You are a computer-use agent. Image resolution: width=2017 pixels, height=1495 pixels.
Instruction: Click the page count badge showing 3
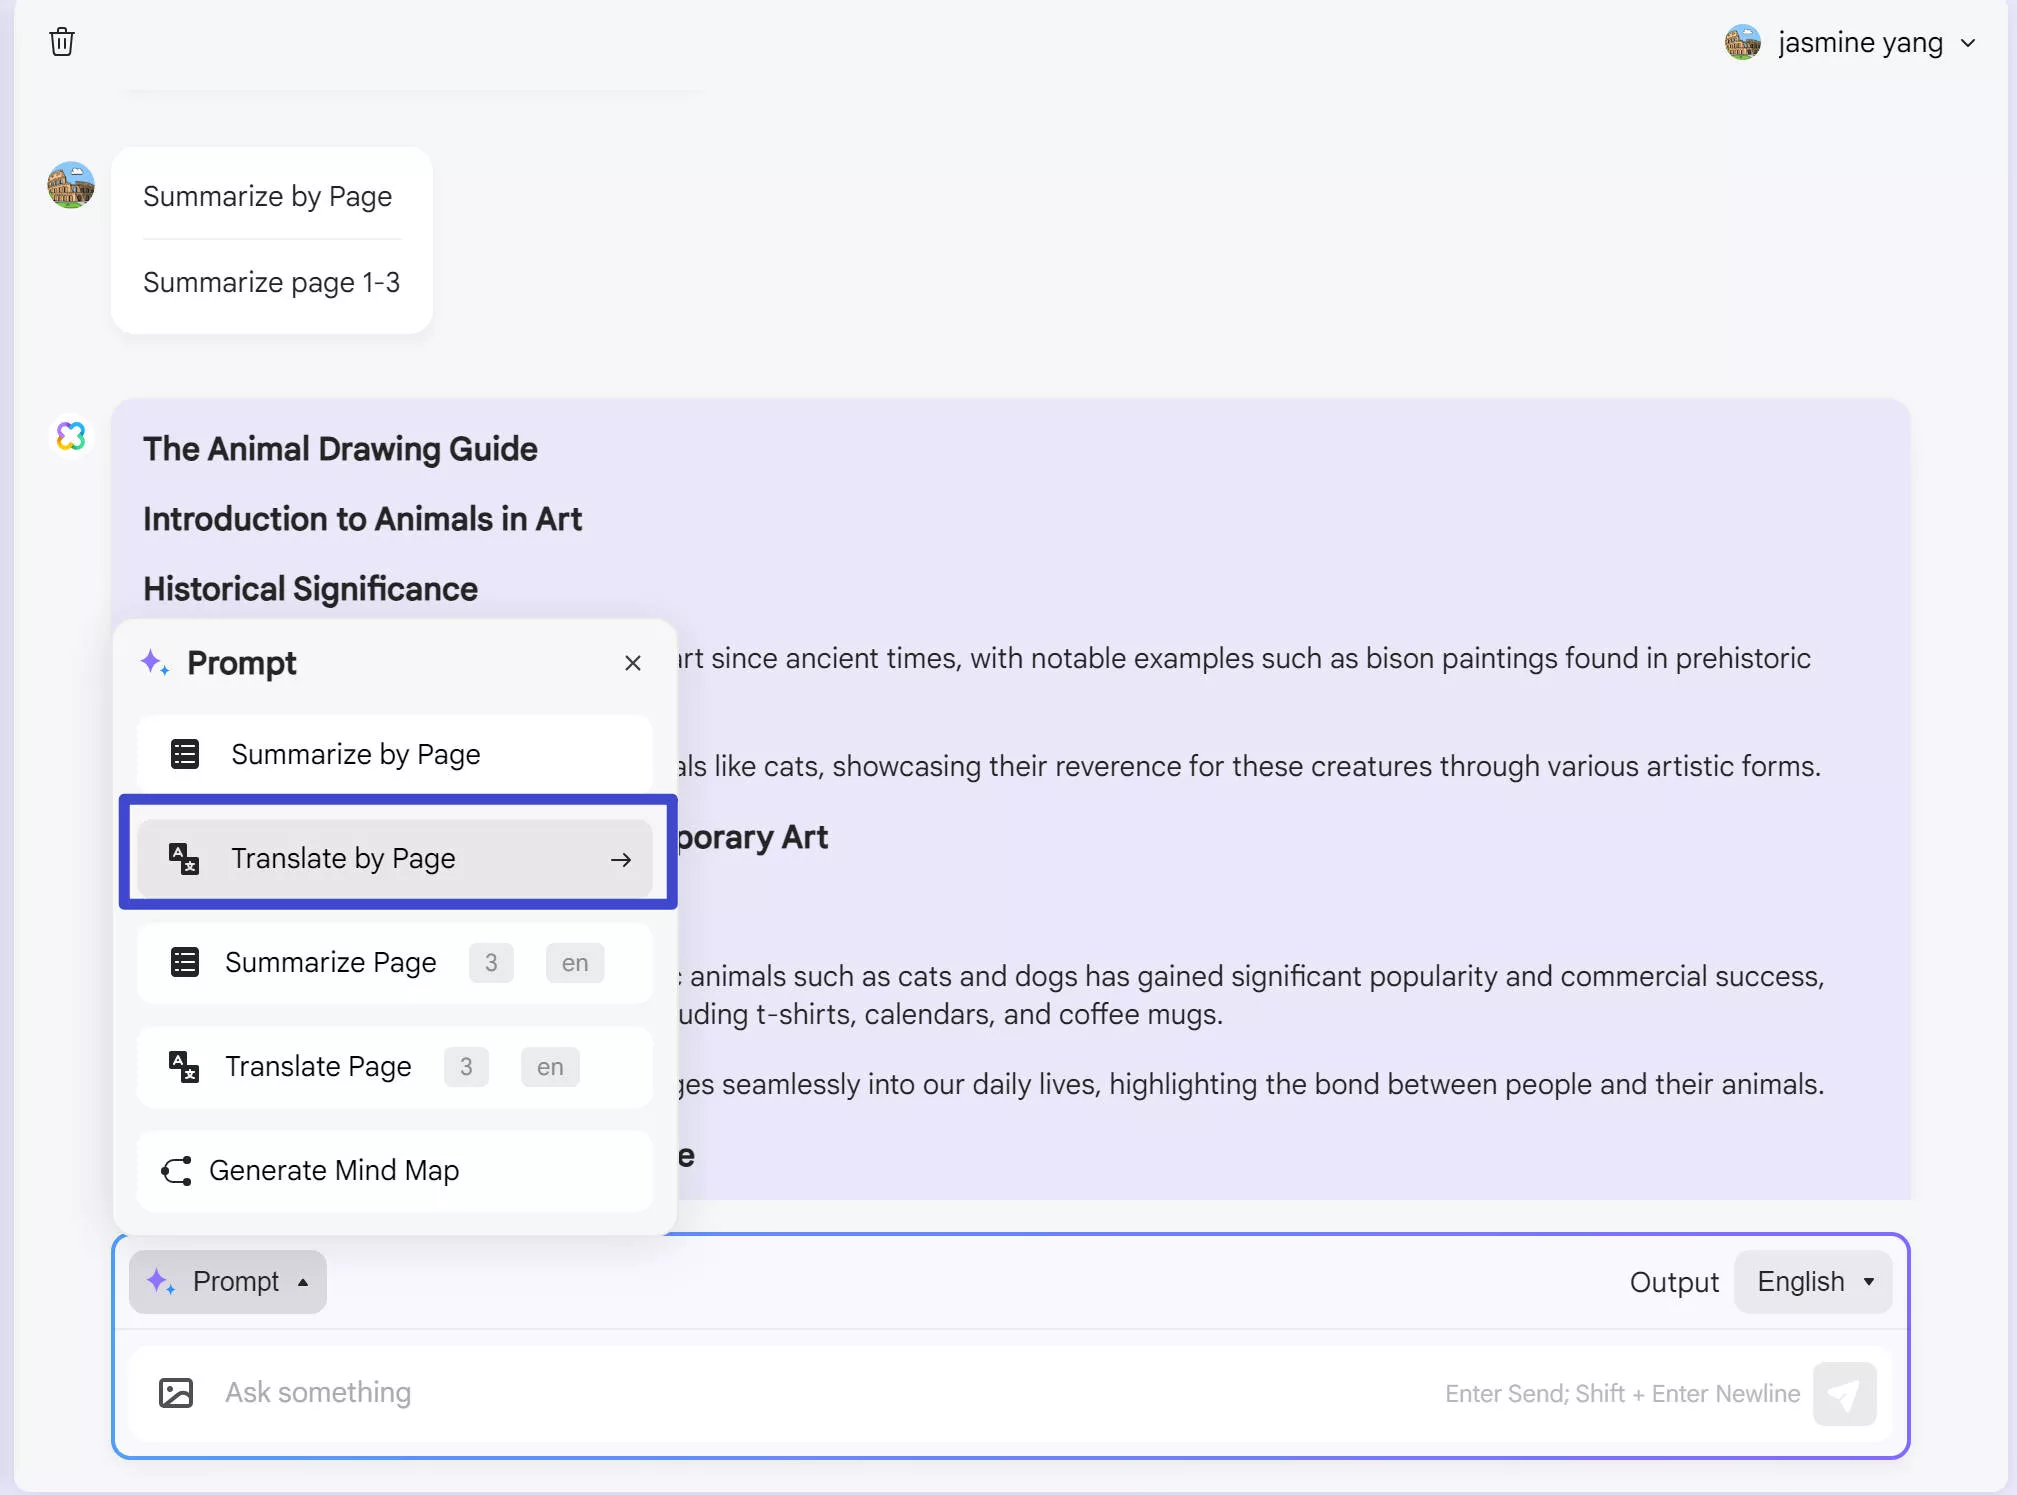pyautogui.click(x=490, y=961)
